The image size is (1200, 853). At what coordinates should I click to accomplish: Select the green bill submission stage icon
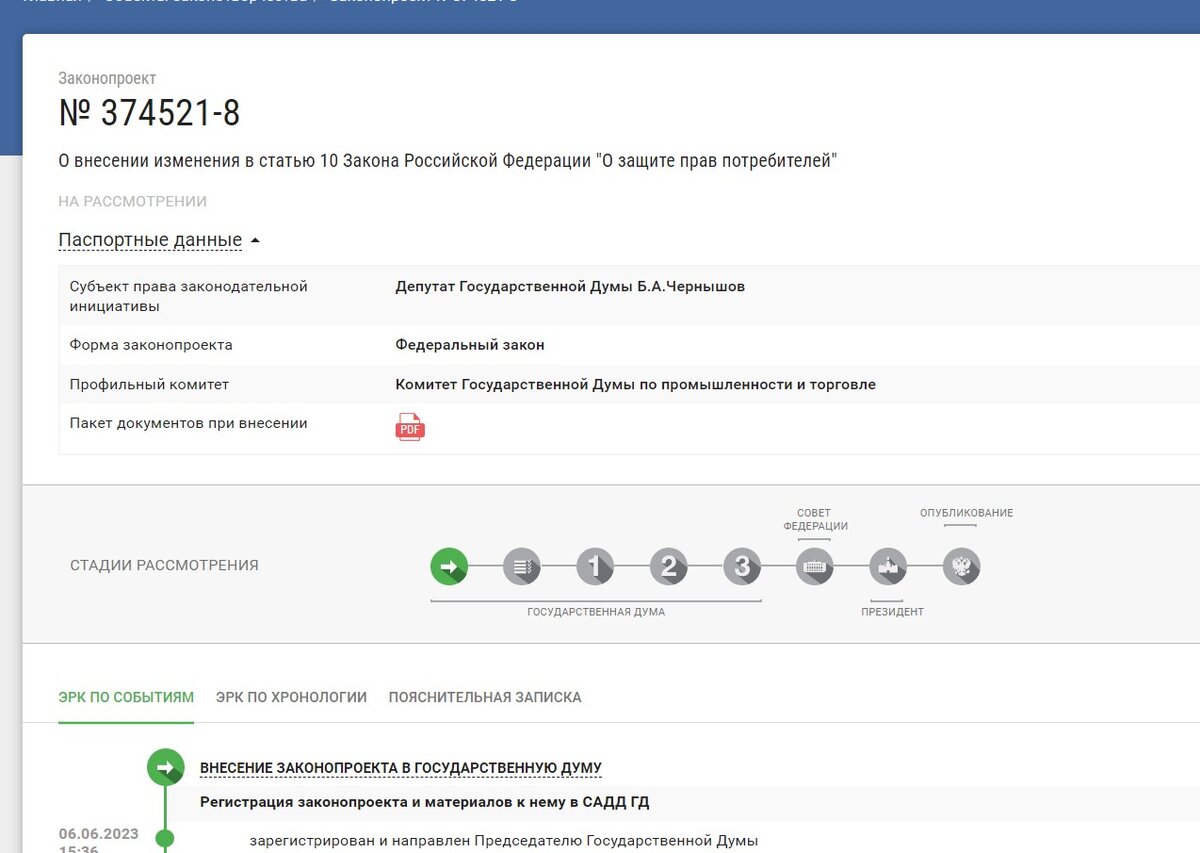click(x=449, y=566)
